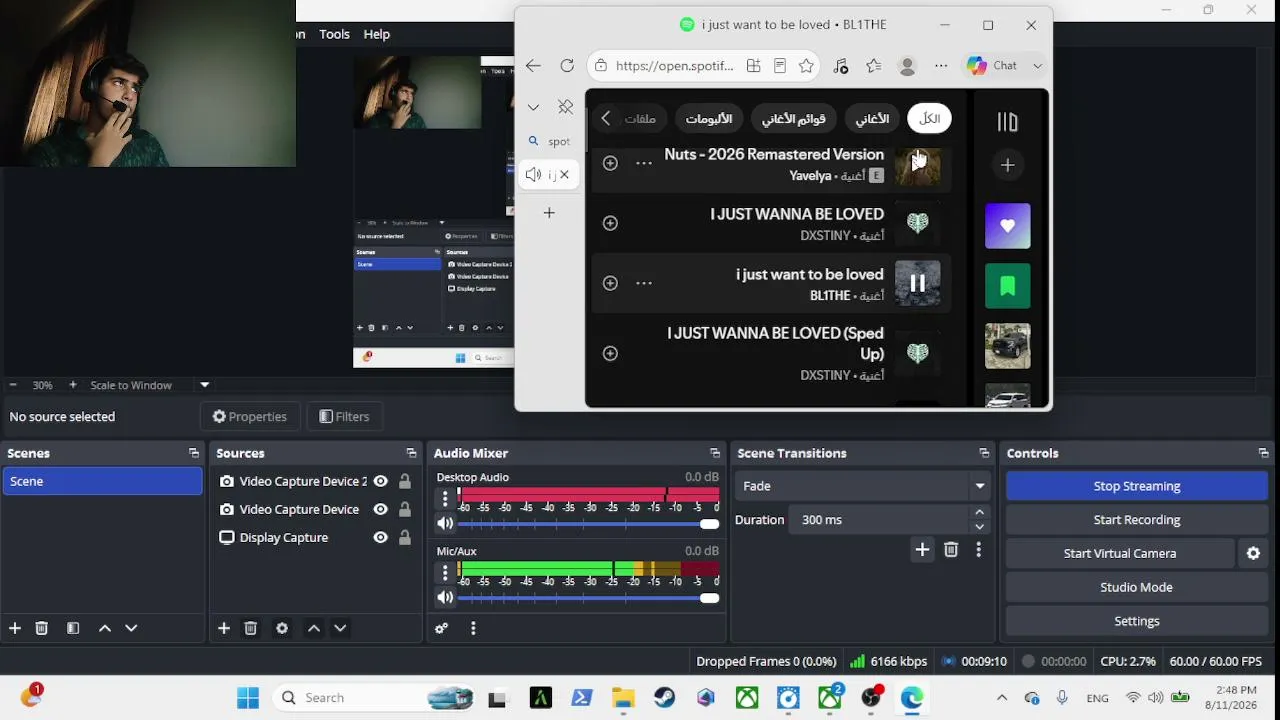The height and width of the screenshot is (720, 1280).
Task: Float the Audio Mixer dock pop-out icon
Action: click(715, 453)
